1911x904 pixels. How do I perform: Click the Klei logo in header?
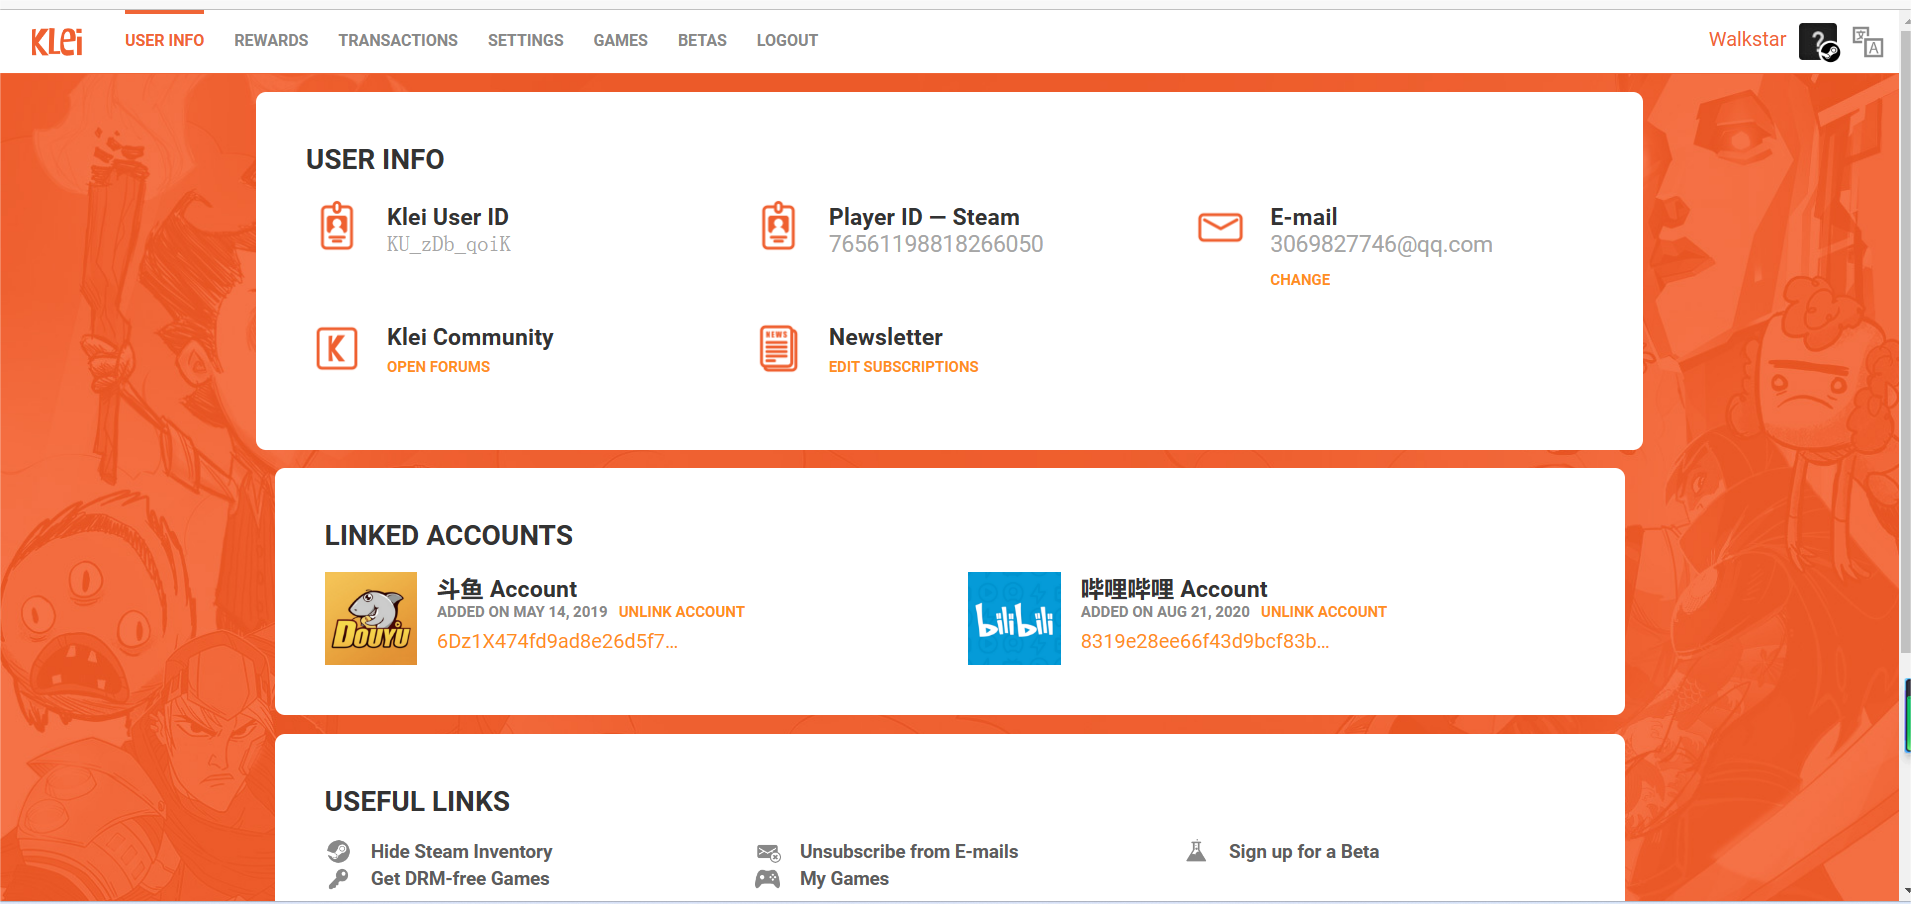point(56,41)
